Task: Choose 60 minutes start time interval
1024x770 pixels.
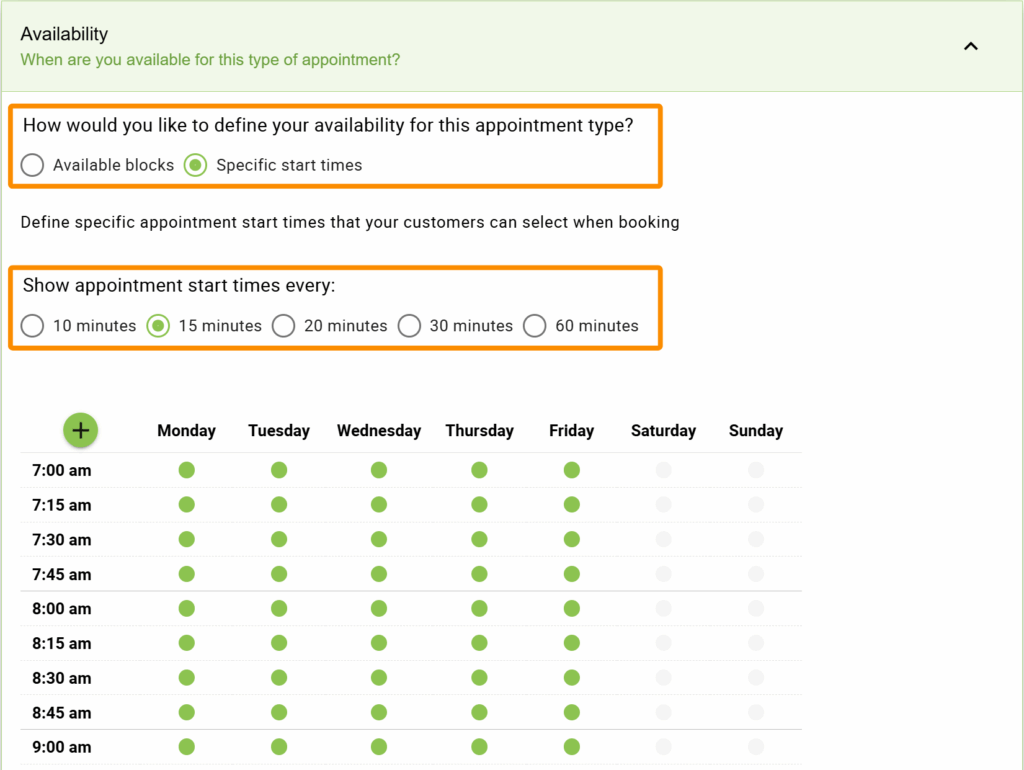Action: pos(535,326)
